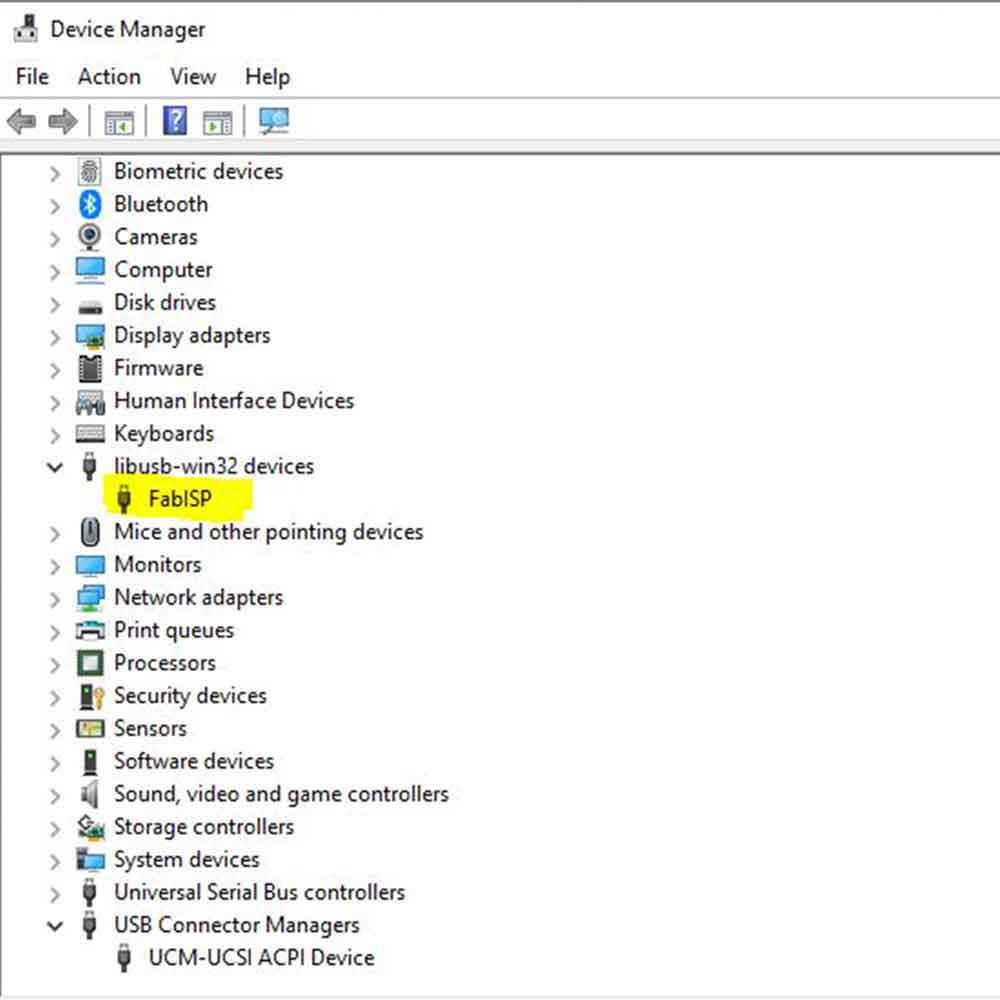The width and height of the screenshot is (1000, 1000).
Task: Open the View menu
Action: click(193, 77)
